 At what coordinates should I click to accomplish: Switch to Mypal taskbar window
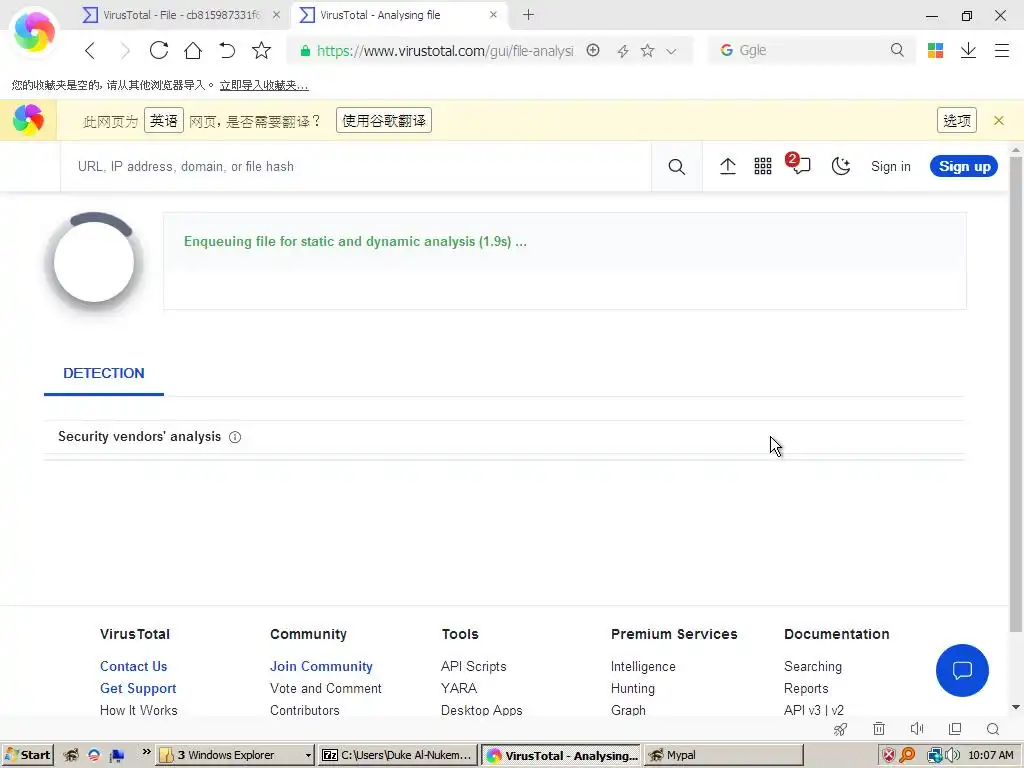point(724,755)
